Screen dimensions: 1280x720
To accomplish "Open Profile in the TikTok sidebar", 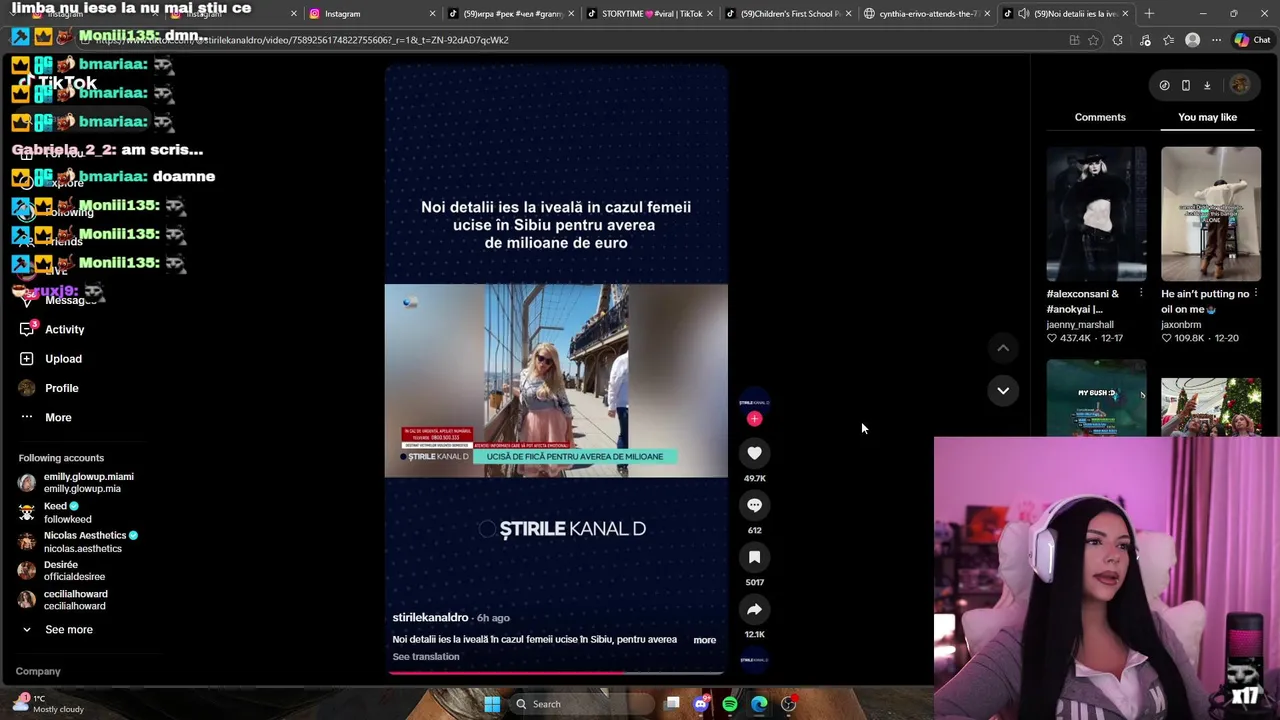I will coord(49,388).
